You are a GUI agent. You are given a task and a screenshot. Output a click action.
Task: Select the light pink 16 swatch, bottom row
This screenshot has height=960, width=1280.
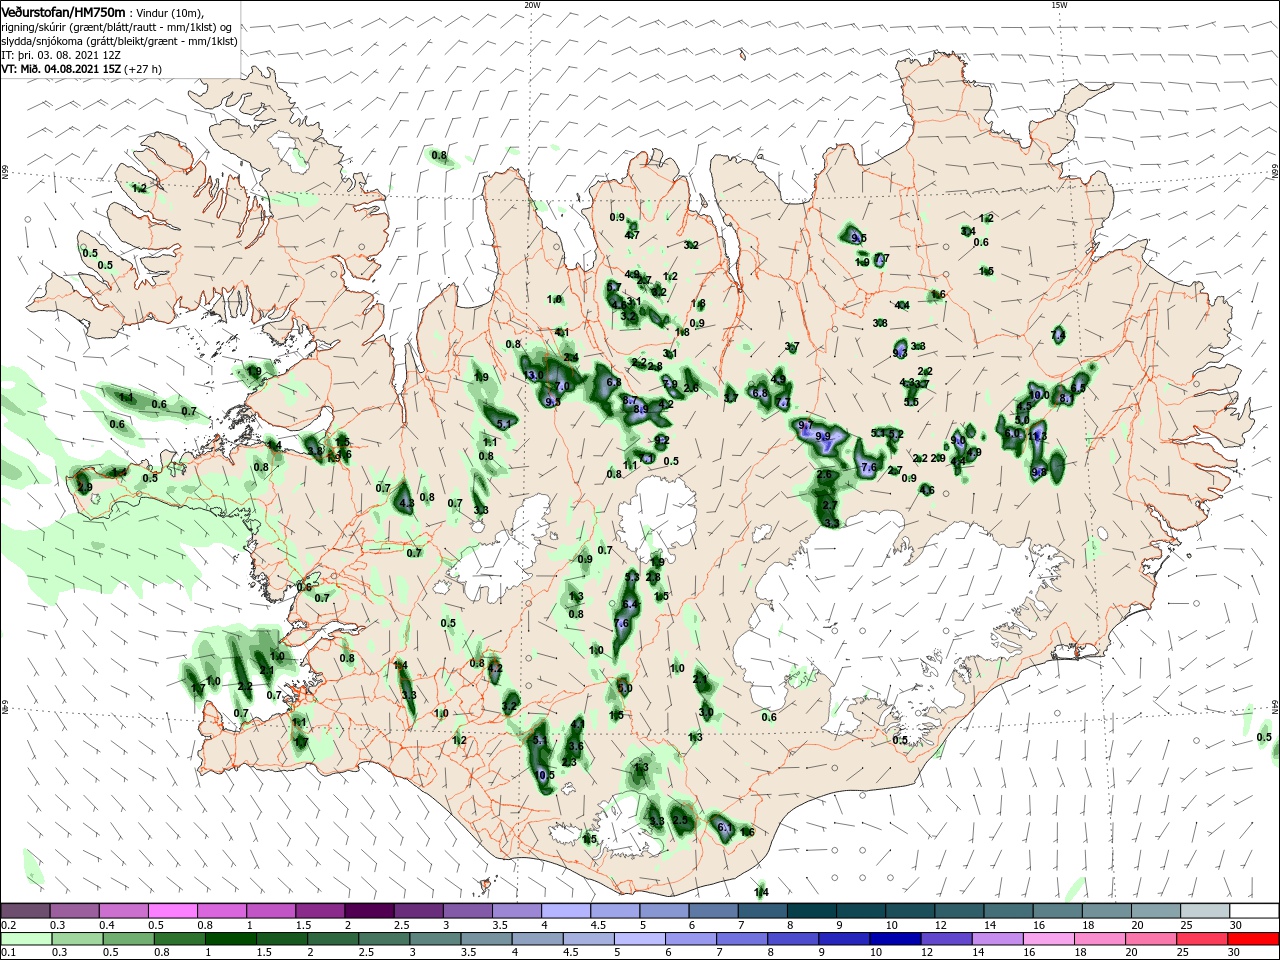point(1049,939)
